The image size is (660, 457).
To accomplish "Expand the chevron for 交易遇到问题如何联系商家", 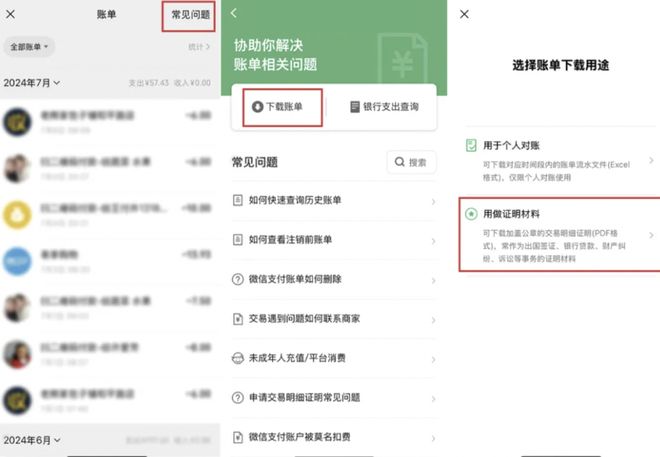I will point(433,320).
